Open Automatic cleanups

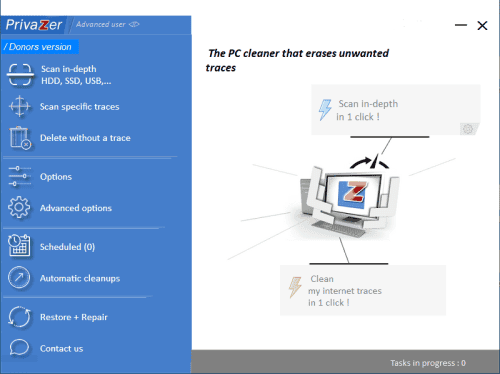[x=80, y=278]
